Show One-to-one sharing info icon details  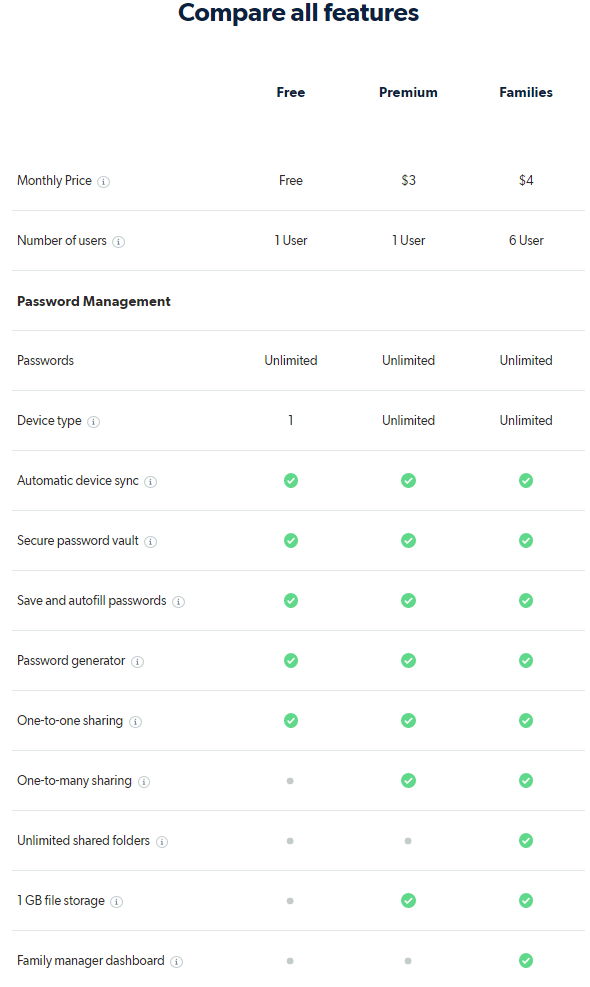click(135, 721)
